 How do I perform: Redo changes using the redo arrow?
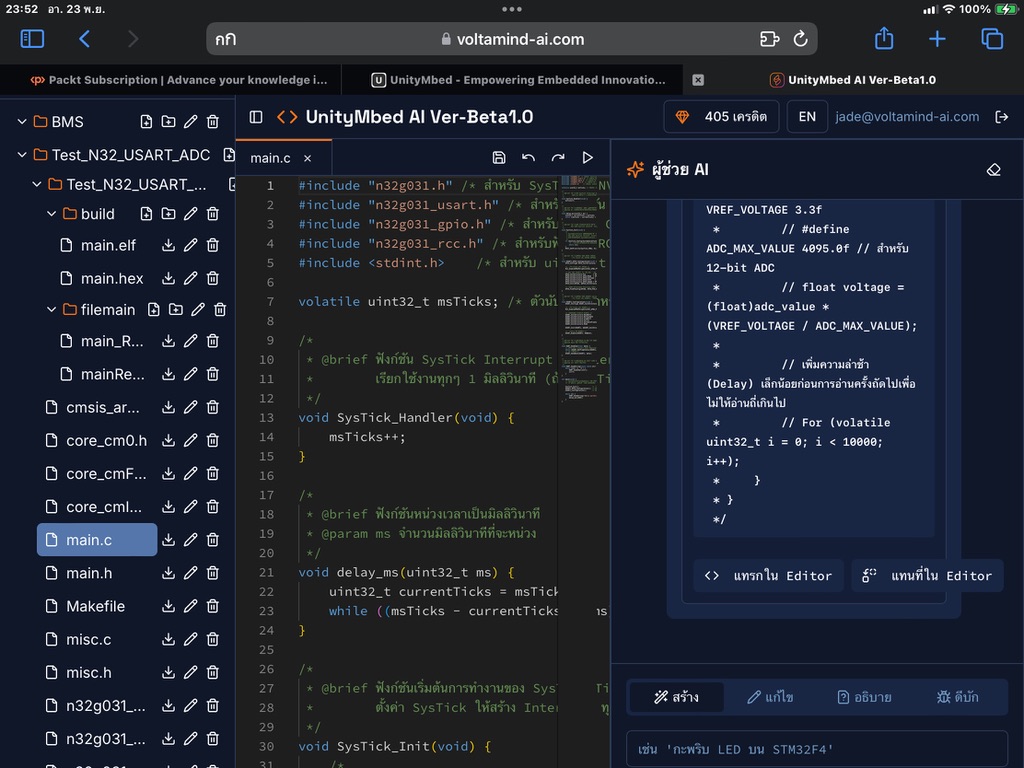(x=558, y=157)
